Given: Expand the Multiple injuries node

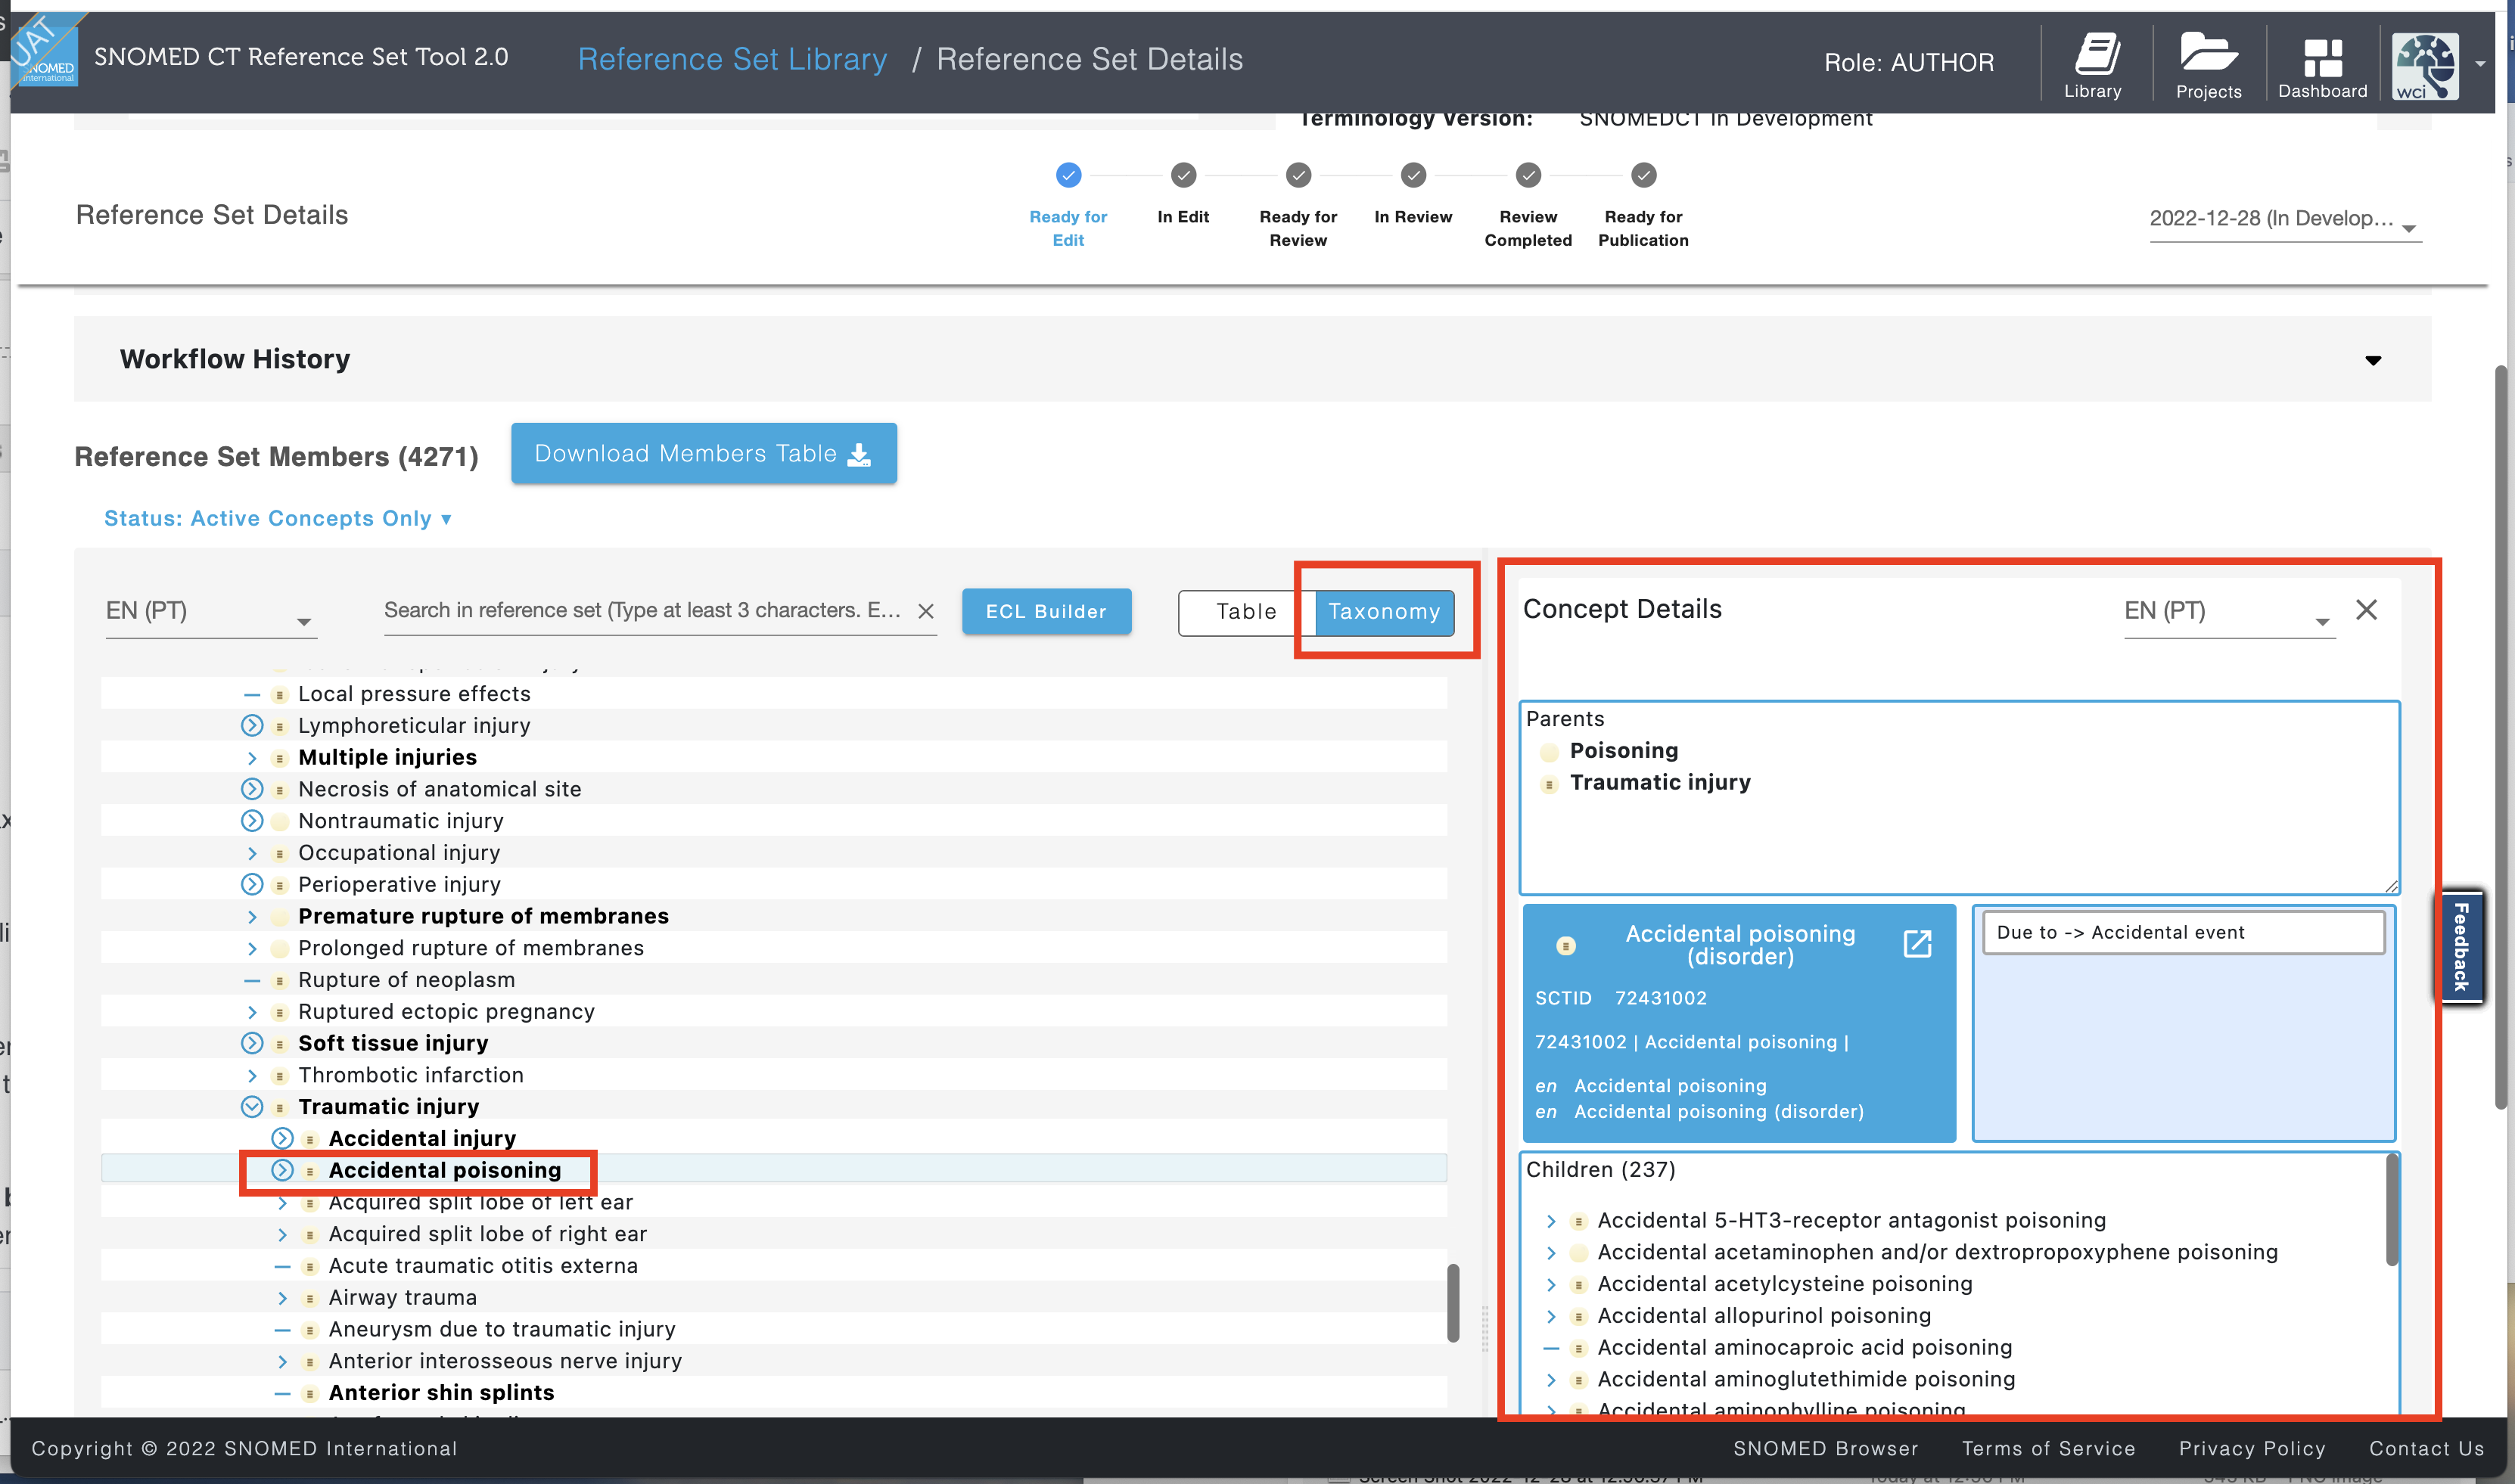Looking at the screenshot, I should point(252,758).
